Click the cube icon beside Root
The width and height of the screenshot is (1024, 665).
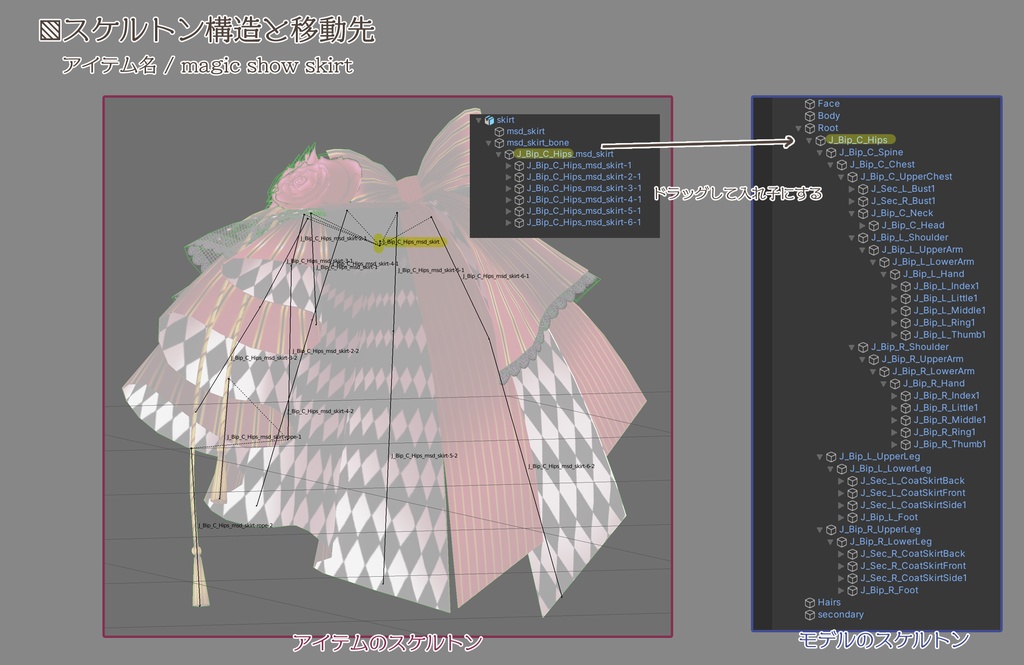[x=810, y=128]
